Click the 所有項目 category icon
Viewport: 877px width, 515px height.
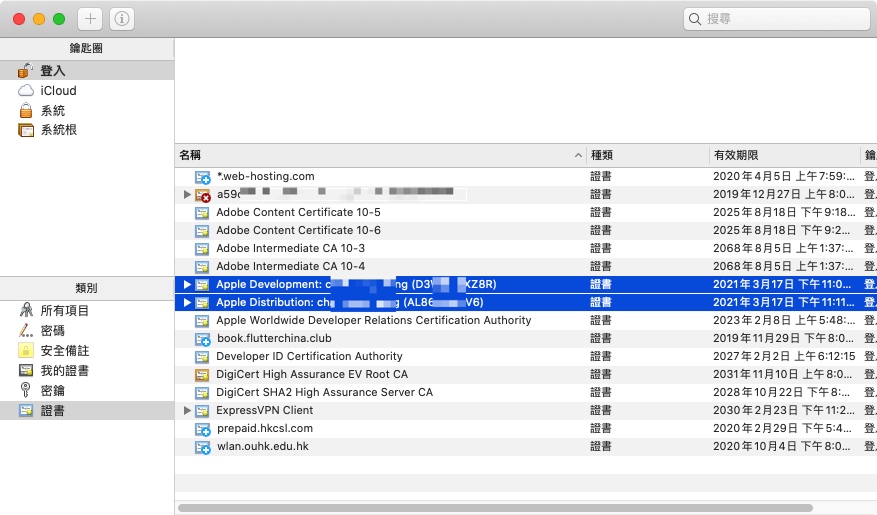pyautogui.click(x=26, y=310)
